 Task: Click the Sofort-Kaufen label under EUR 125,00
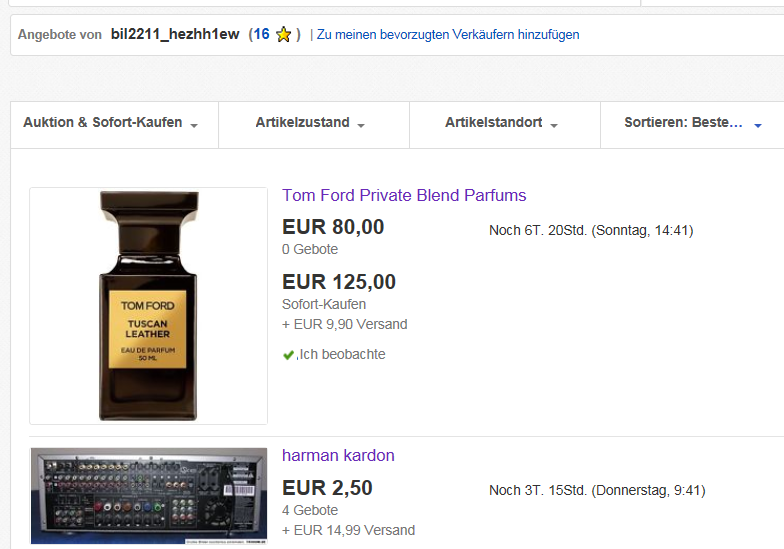pos(324,304)
